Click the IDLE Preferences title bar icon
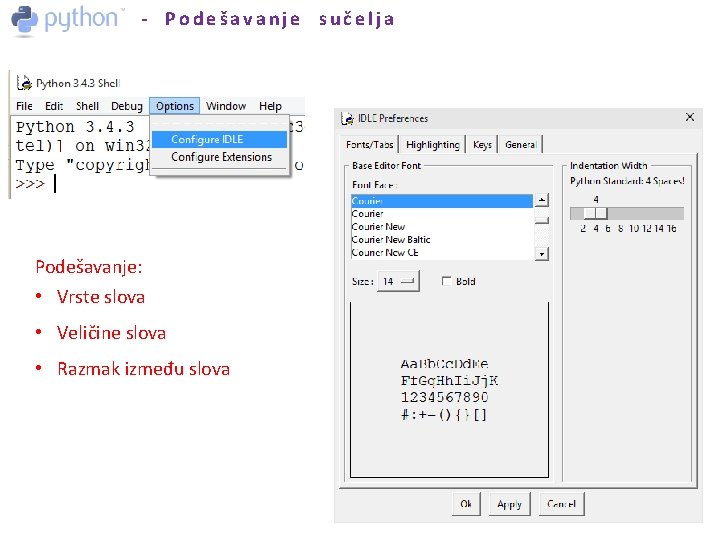This screenshot has width=720, height=540. tap(347, 118)
